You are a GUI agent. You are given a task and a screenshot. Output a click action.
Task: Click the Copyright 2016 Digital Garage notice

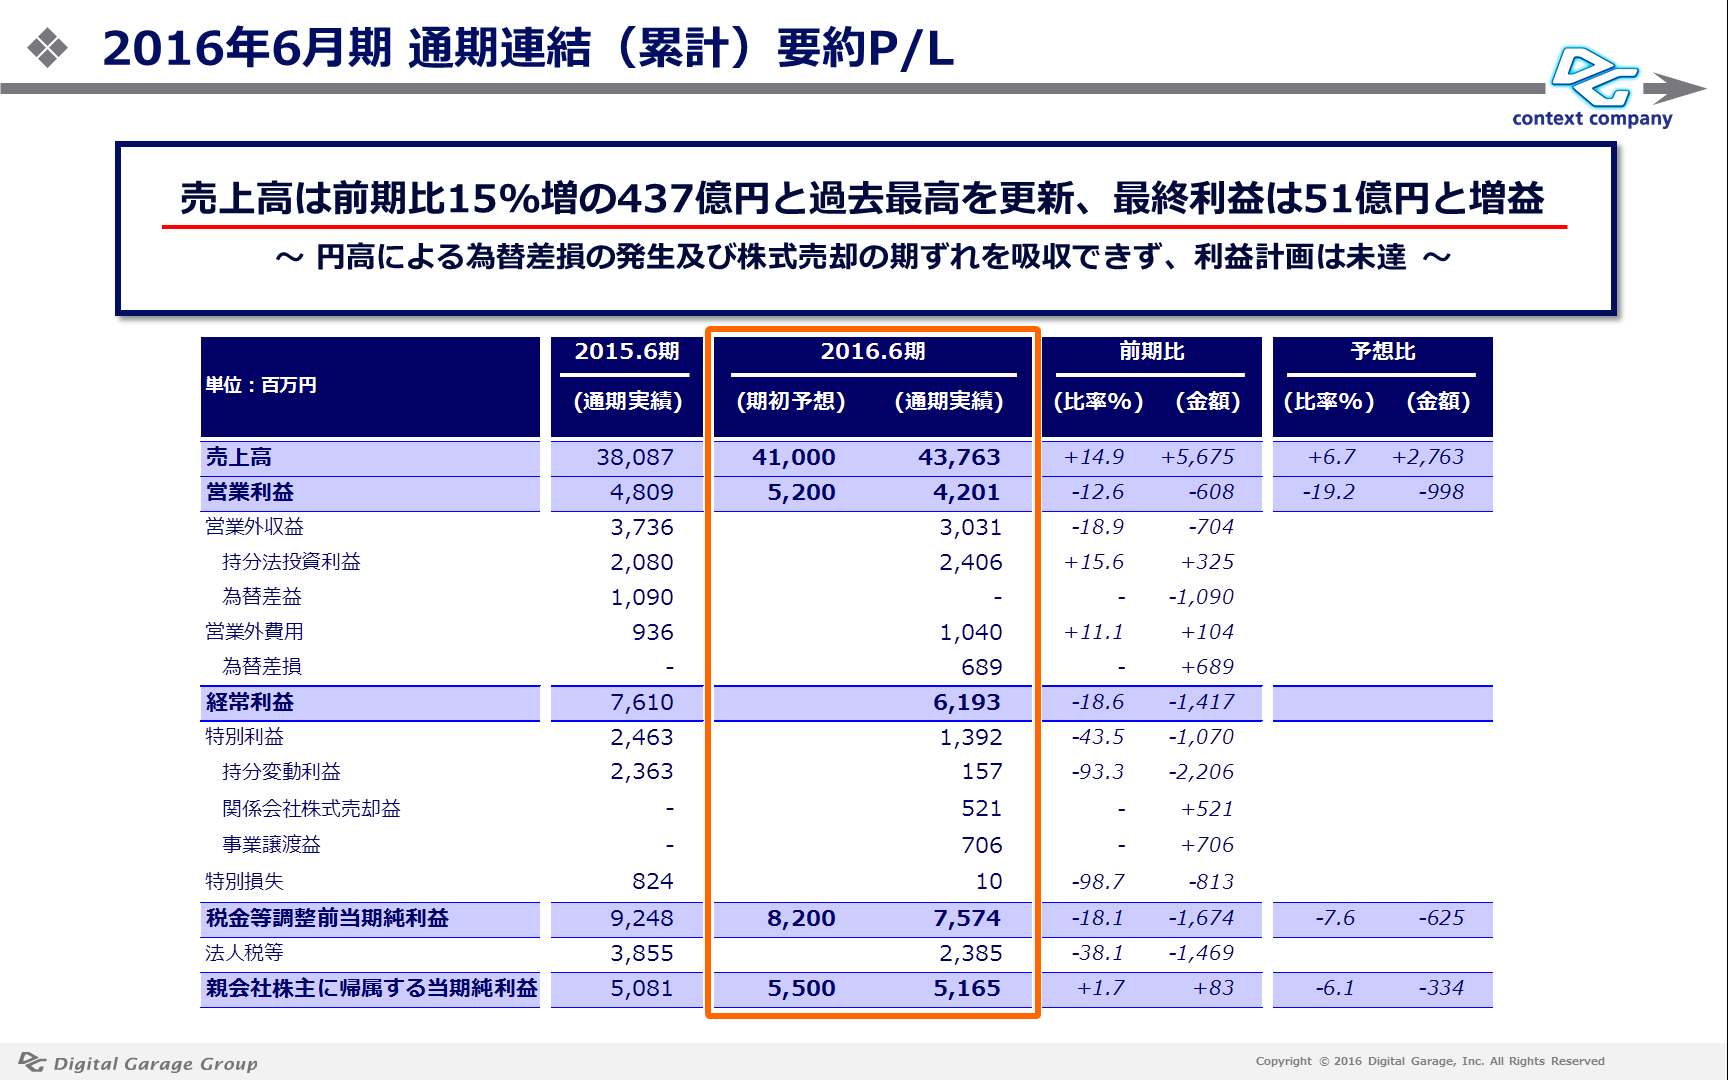pos(1430,1061)
